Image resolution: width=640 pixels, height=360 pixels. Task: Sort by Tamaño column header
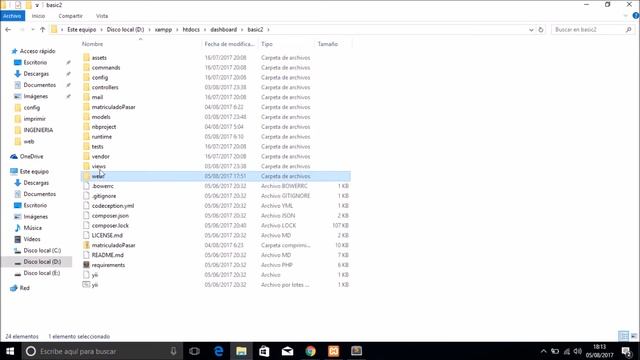coord(333,44)
